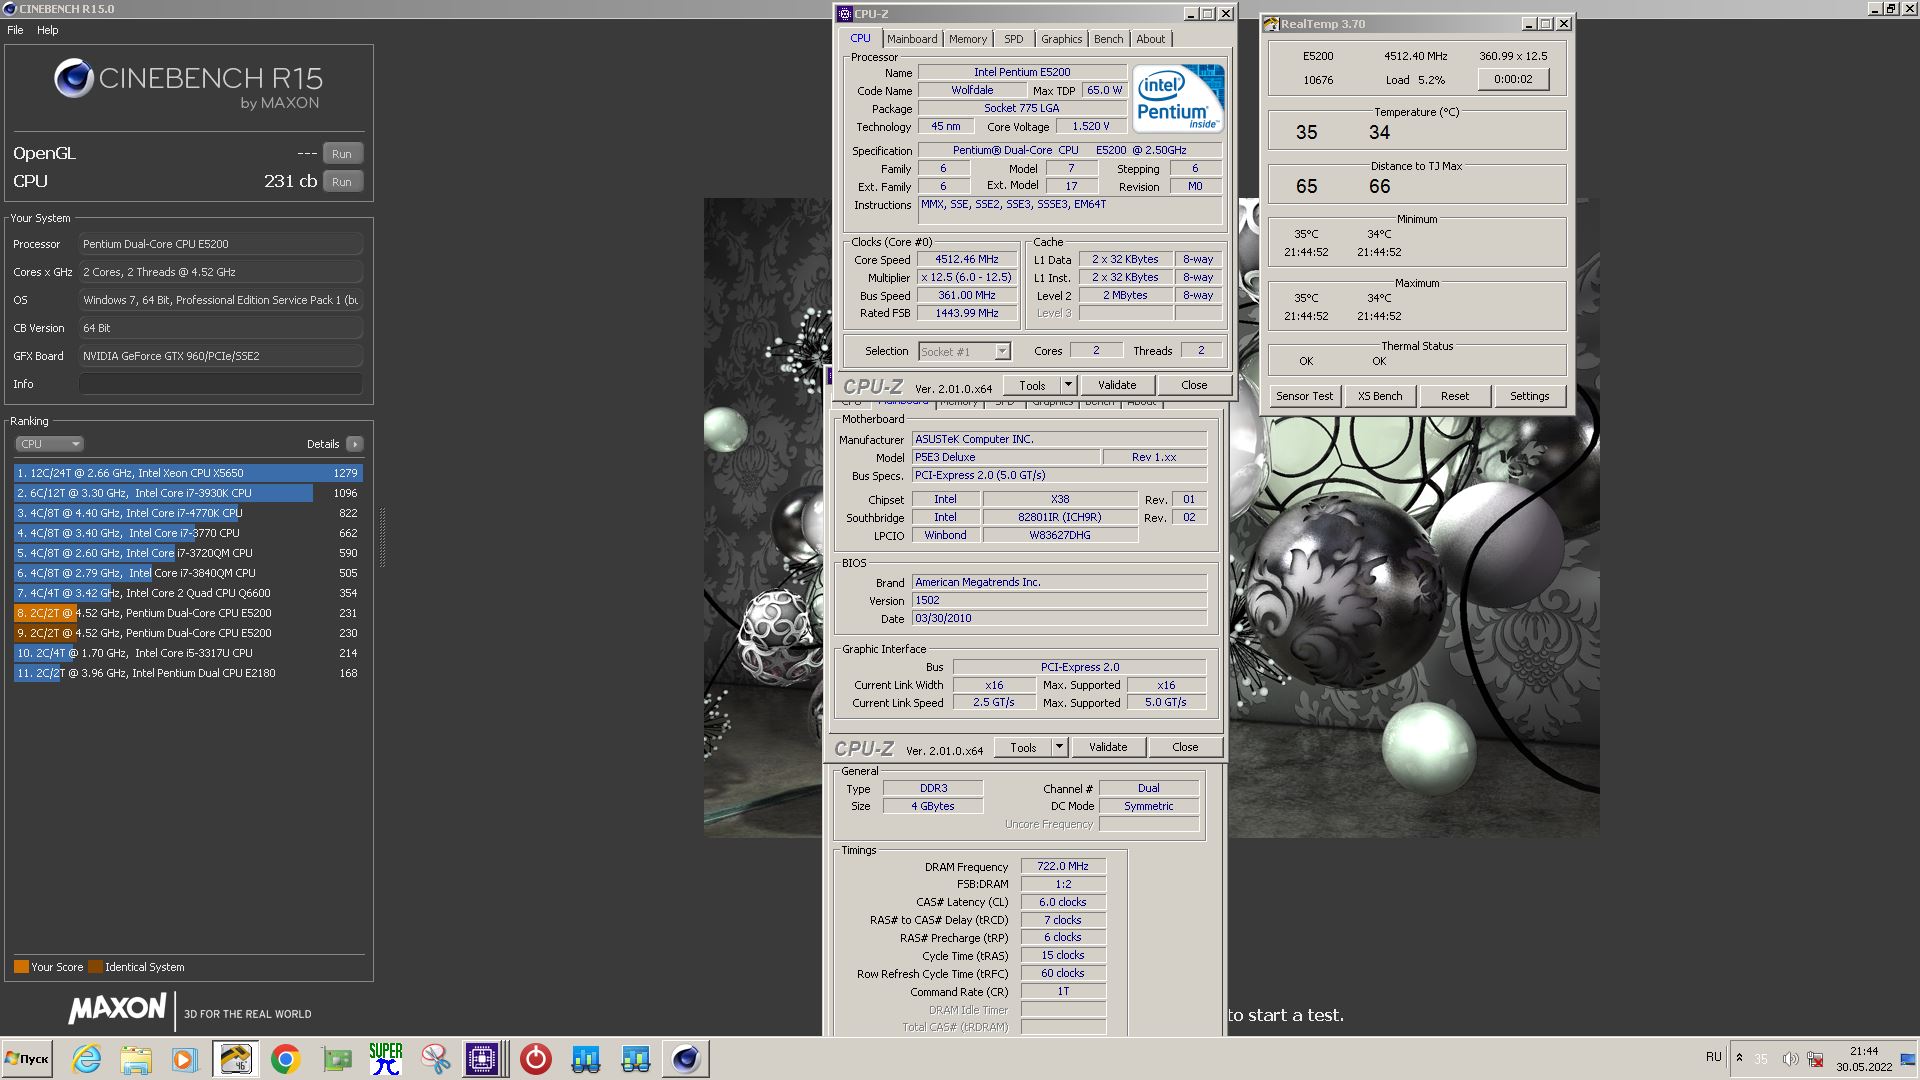1920x1080 pixels.
Task: Open network status tray icon
Action: click(x=1815, y=1059)
